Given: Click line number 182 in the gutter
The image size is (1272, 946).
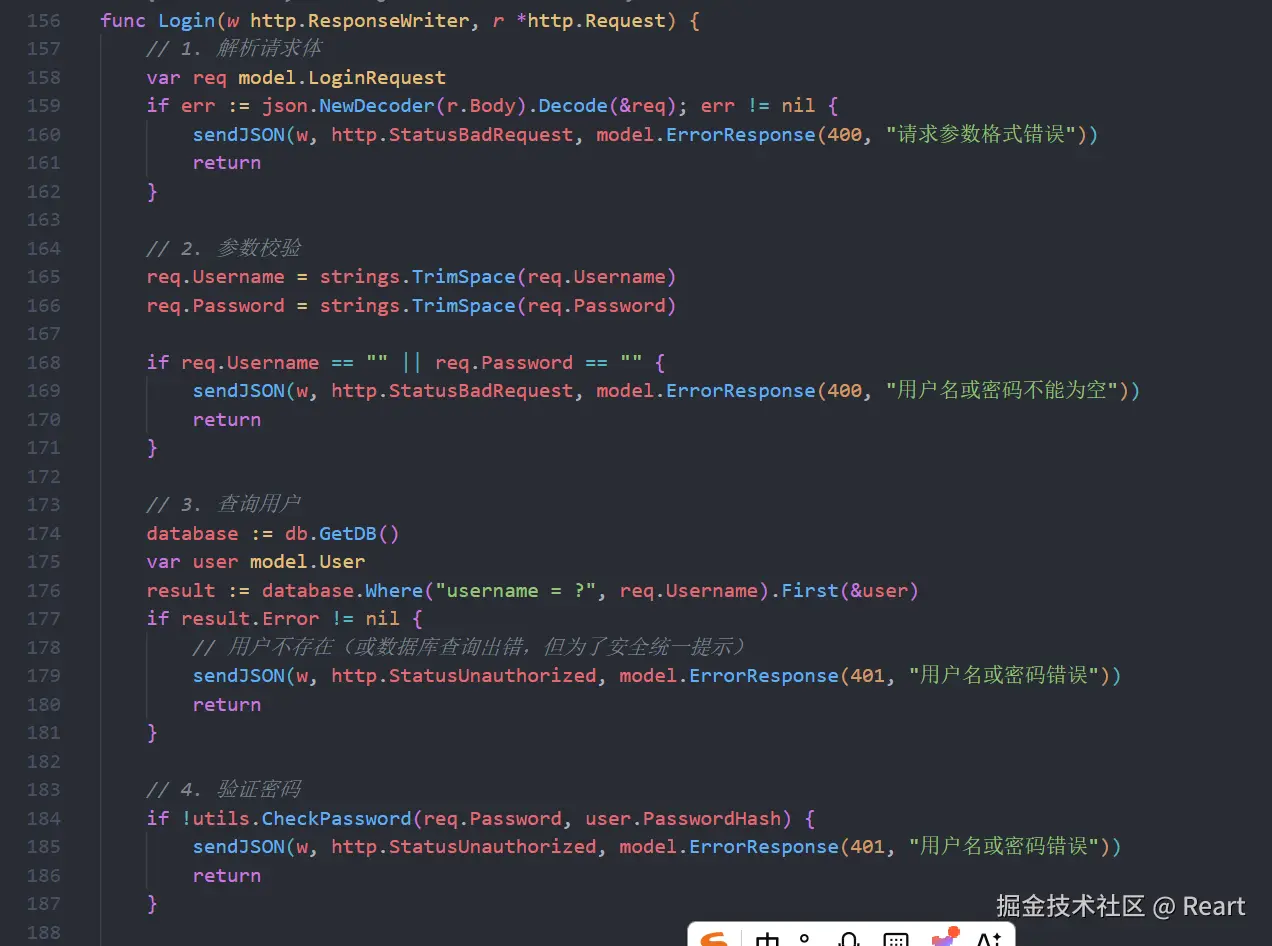Looking at the screenshot, I should [43, 761].
